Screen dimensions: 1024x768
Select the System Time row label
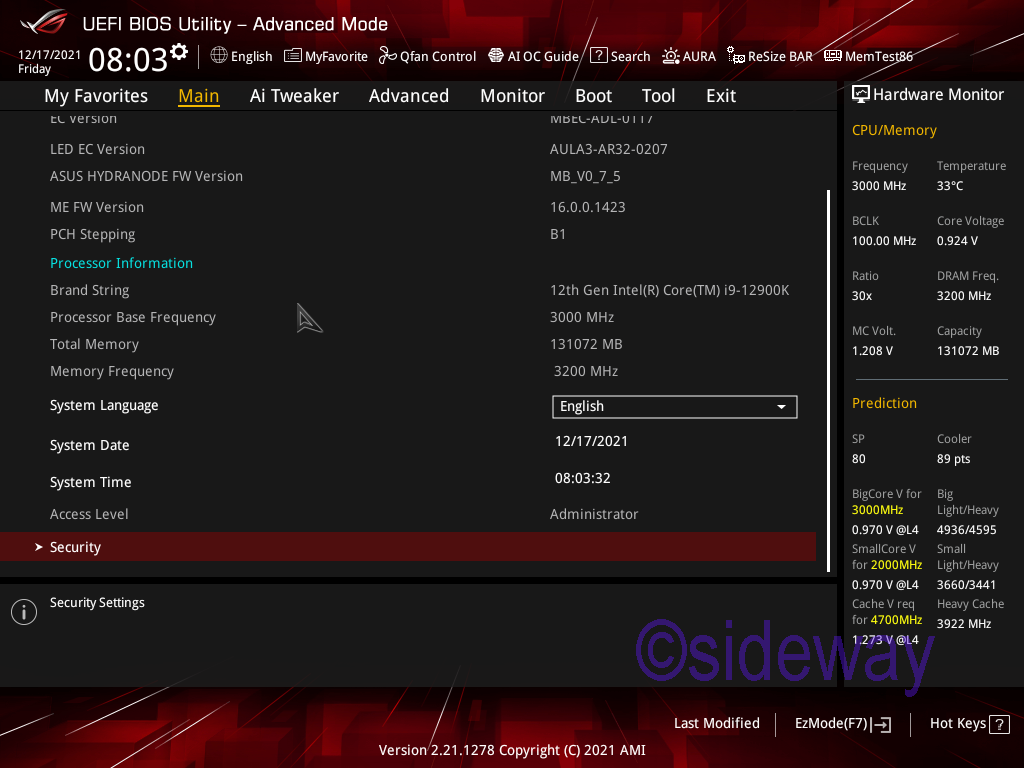pyautogui.click(x=91, y=483)
